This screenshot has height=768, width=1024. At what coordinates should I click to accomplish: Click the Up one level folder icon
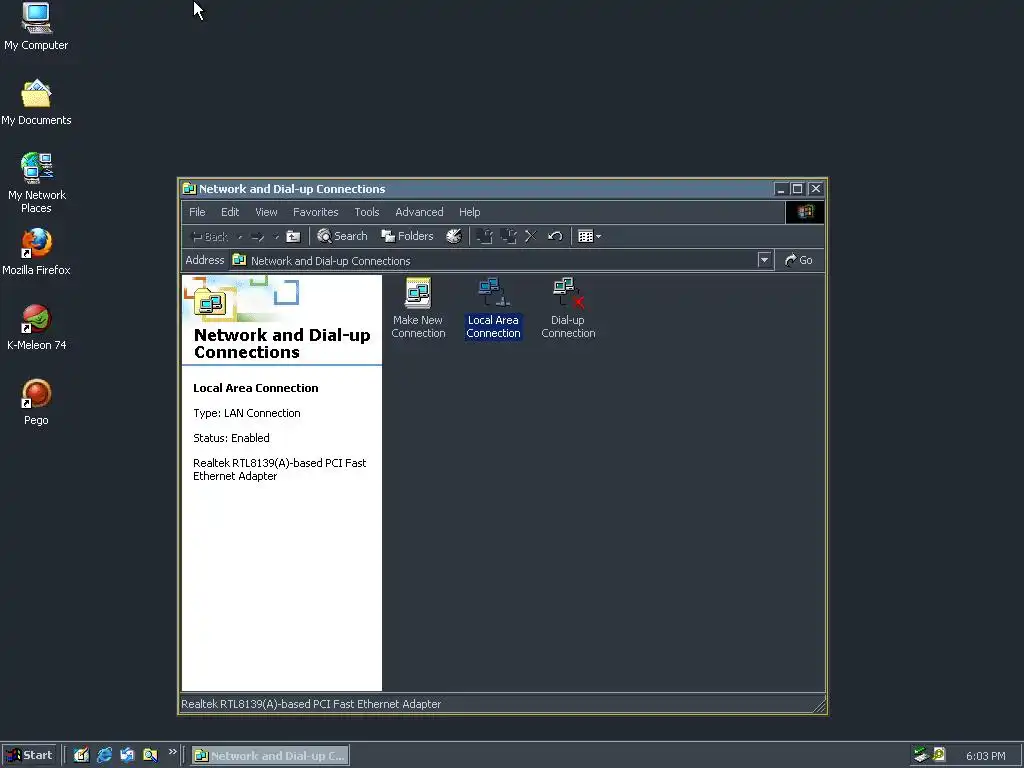click(x=293, y=236)
